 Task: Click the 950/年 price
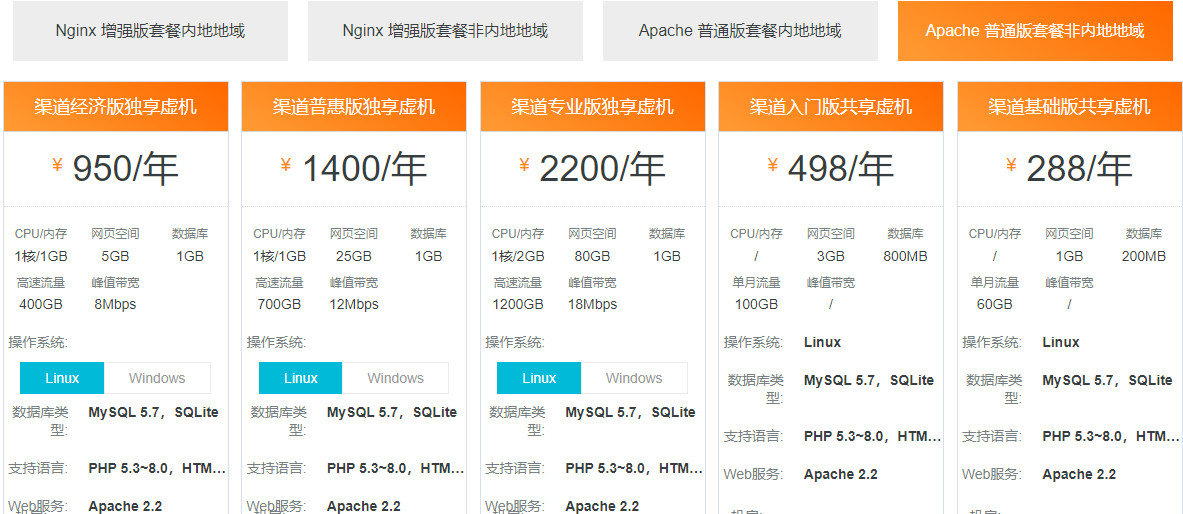click(125, 169)
